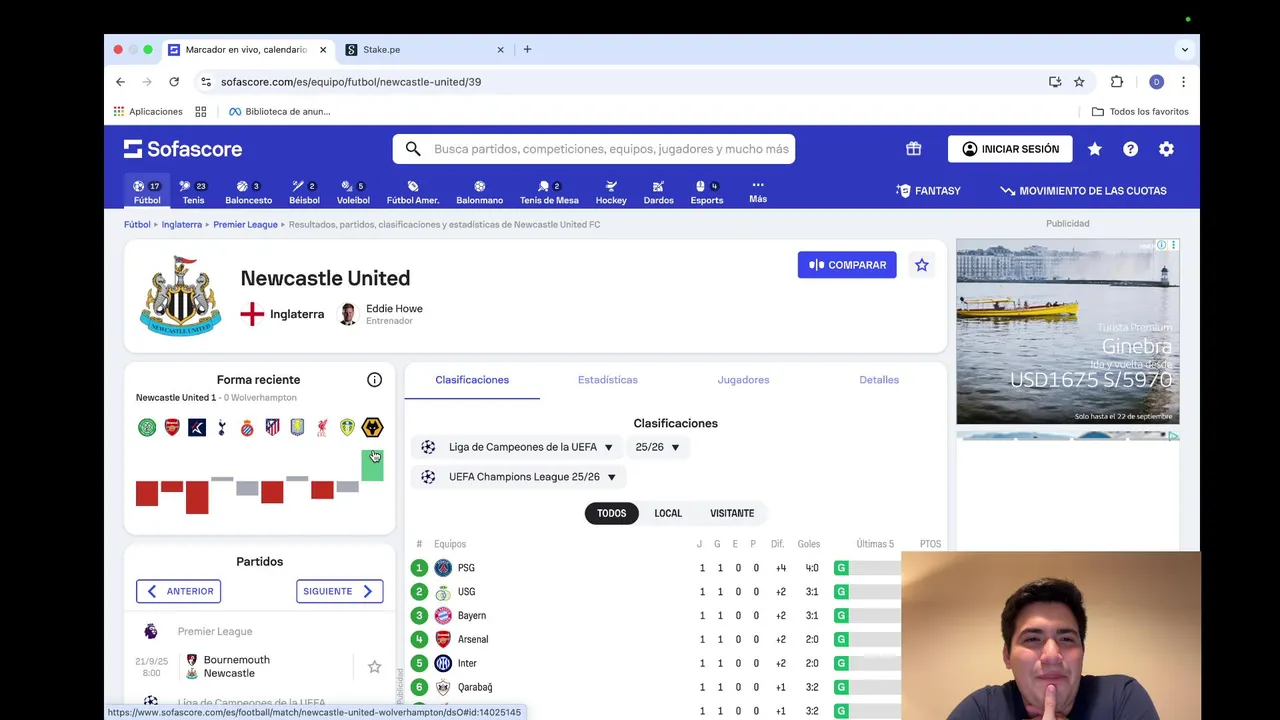The image size is (1280, 720).
Task: Open the Balonmano sport category
Action: pyautogui.click(x=479, y=192)
